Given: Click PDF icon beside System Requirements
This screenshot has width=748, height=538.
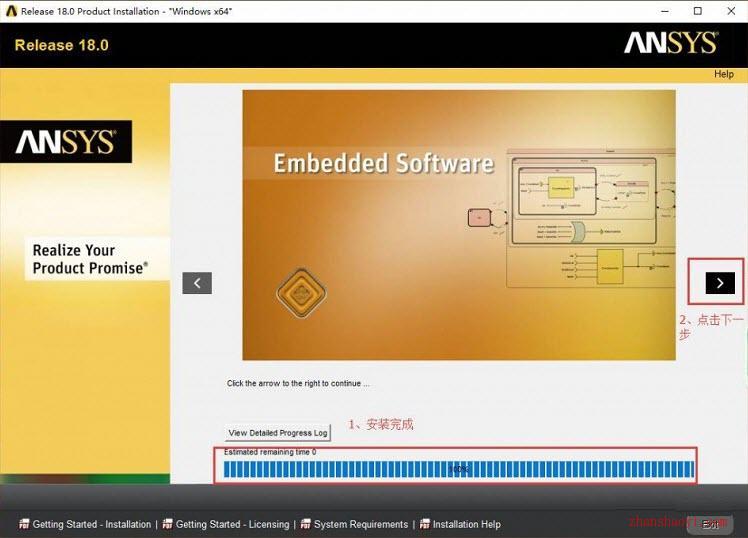Looking at the screenshot, I should tap(305, 524).
